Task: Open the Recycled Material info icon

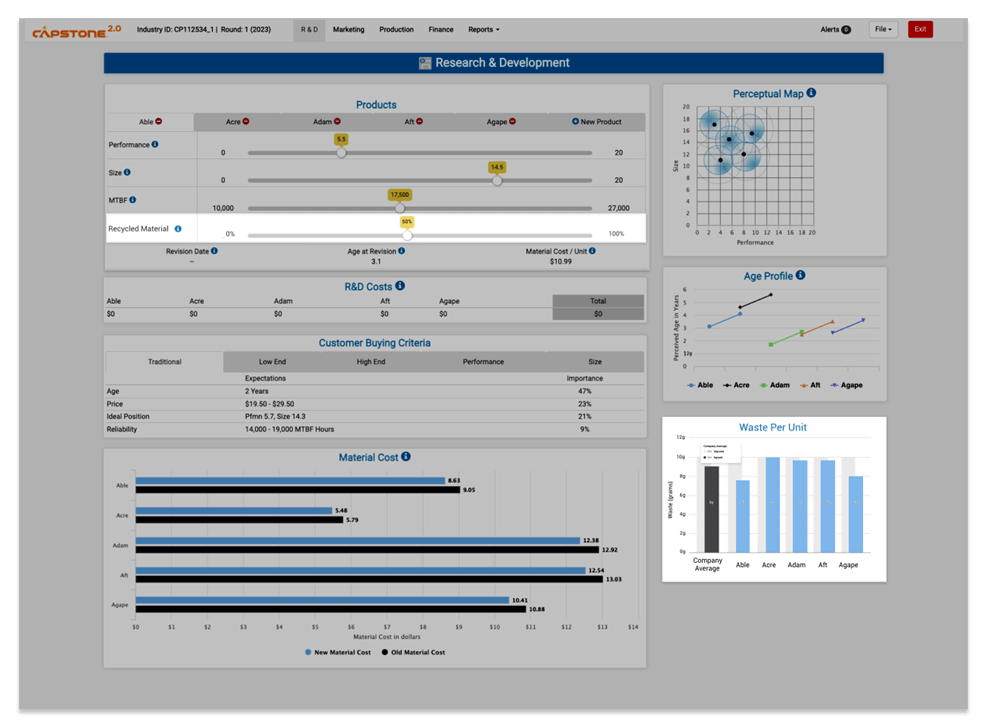Action: pos(179,228)
